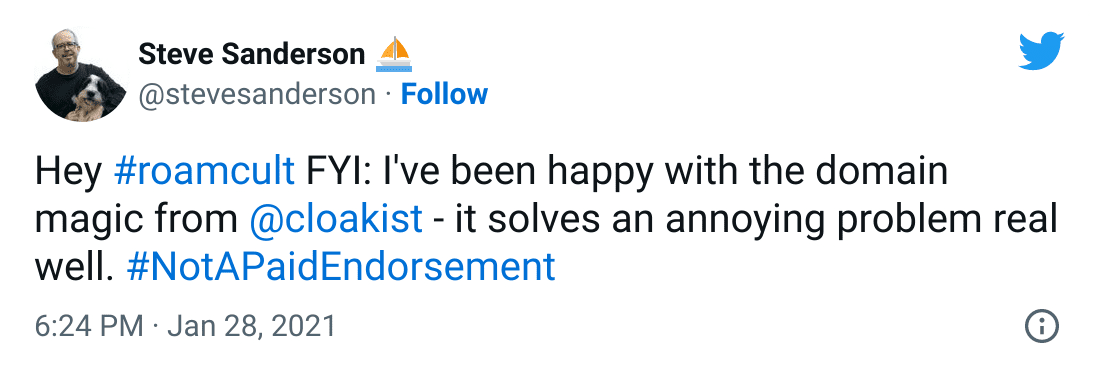
Task: Visit the @stevesanderson handle link
Action: point(257,94)
